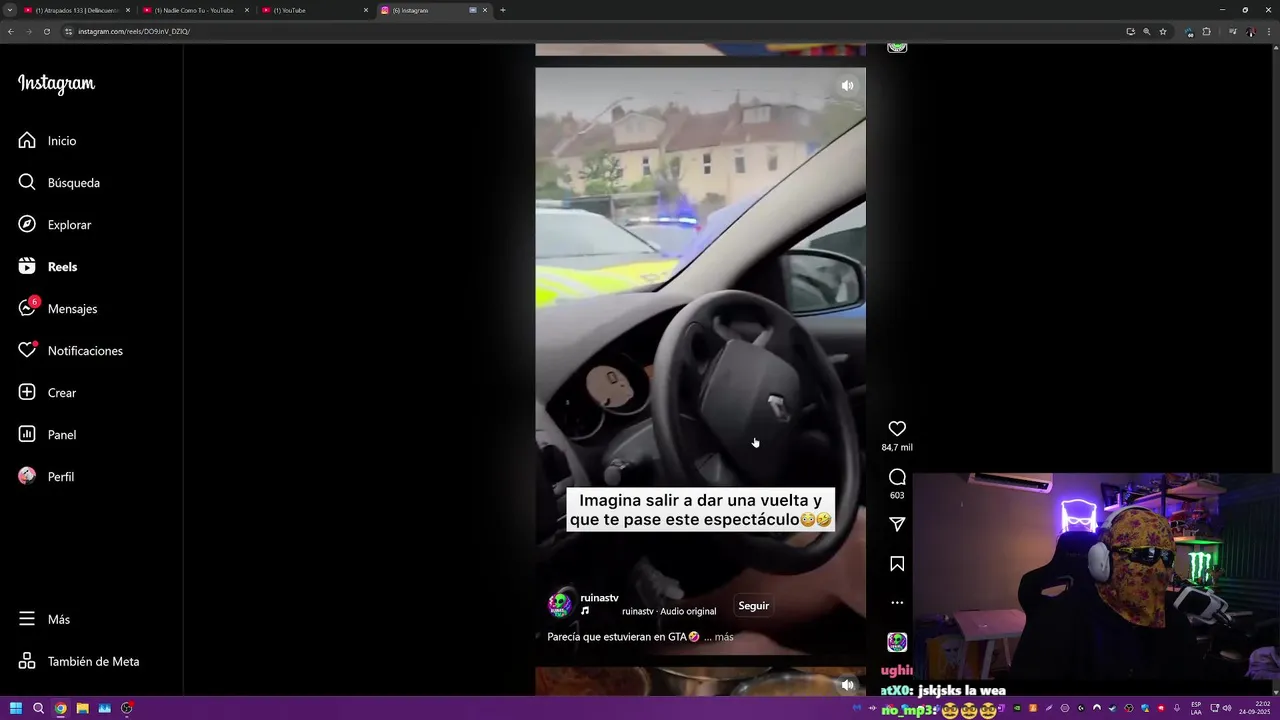
Task: Open the Reels section
Action: pyautogui.click(x=48, y=267)
